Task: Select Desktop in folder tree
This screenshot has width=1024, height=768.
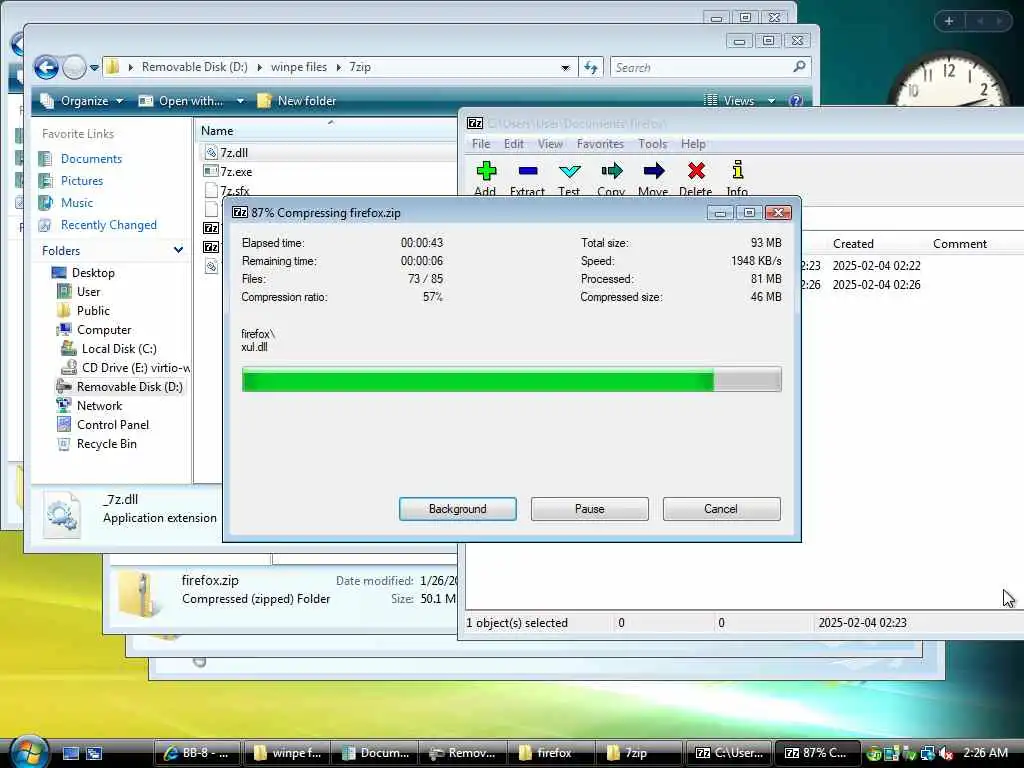Action: click(93, 273)
